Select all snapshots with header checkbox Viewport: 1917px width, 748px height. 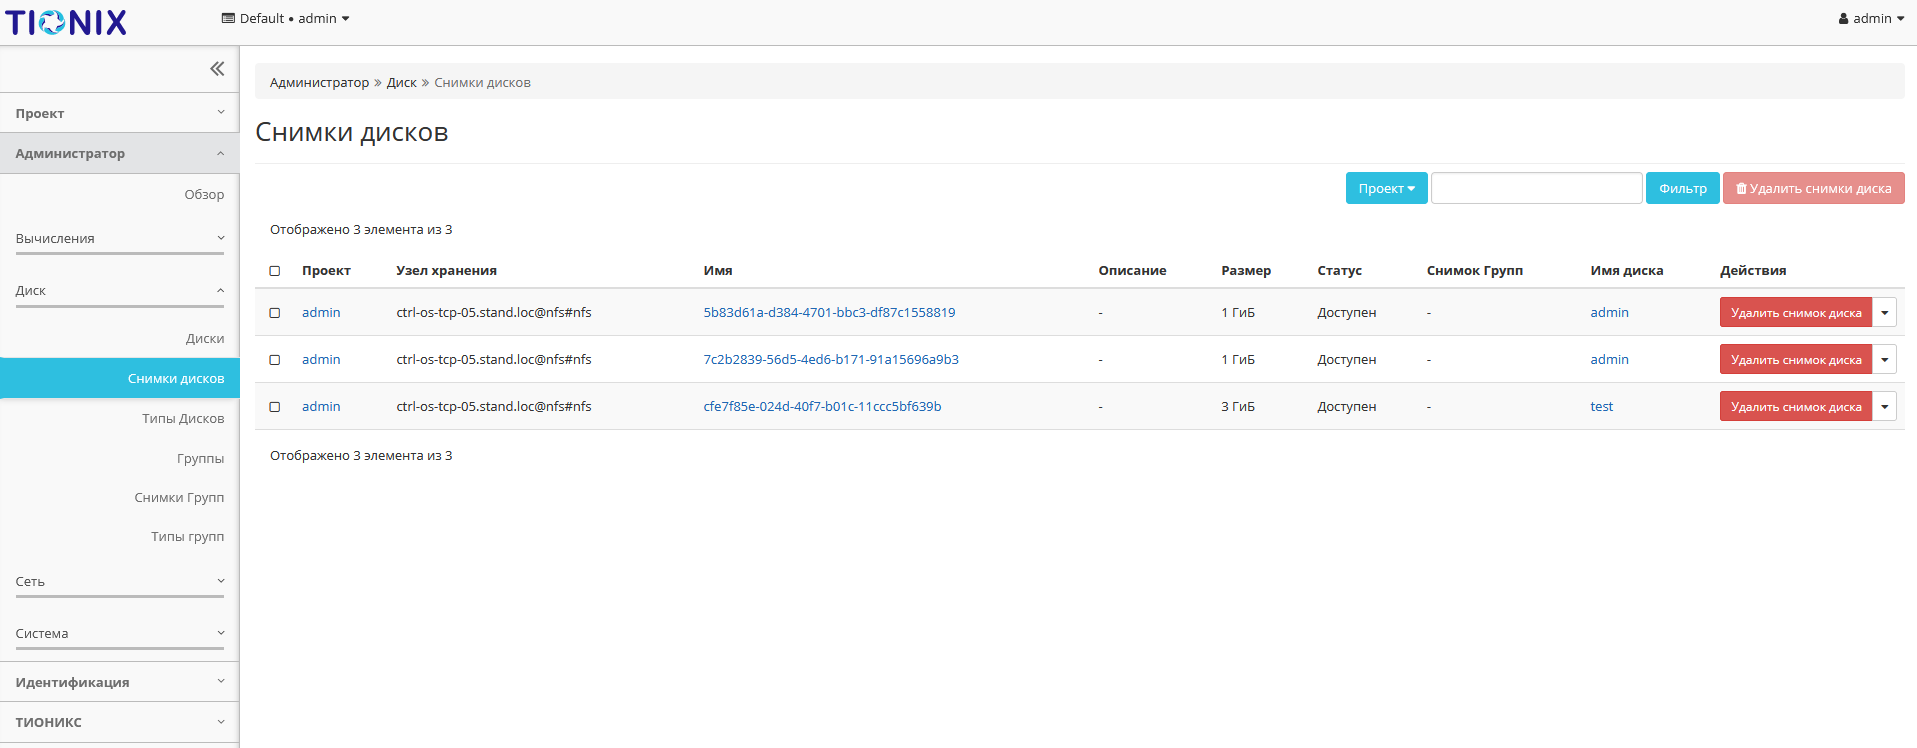point(275,271)
